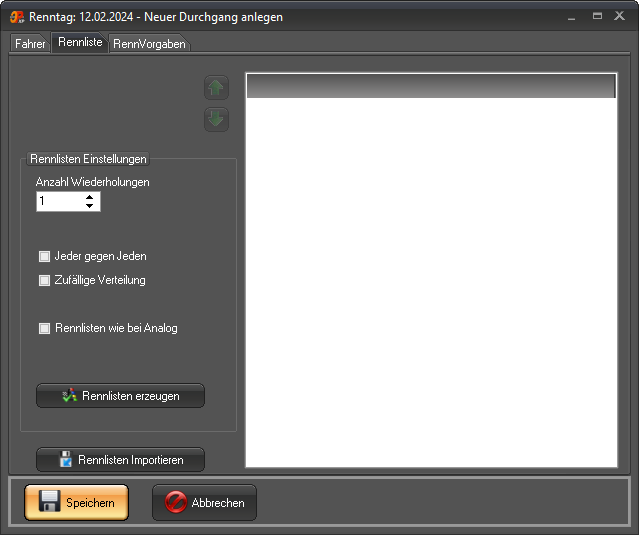Viewport: 639px width, 535px height.
Task: Click the green move down arrow
Action: 216,119
